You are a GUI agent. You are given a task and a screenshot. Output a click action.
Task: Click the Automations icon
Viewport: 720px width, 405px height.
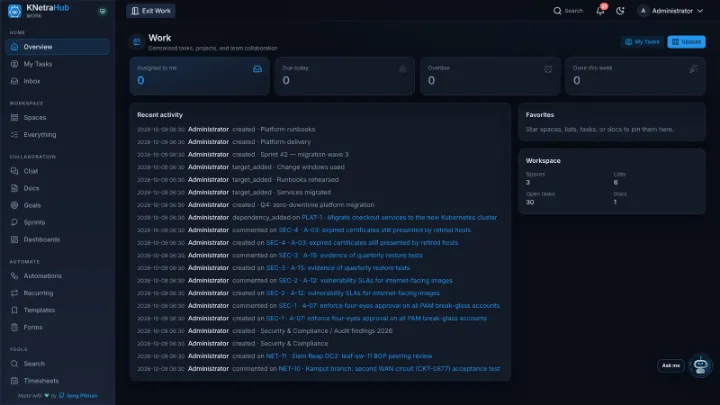14,276
